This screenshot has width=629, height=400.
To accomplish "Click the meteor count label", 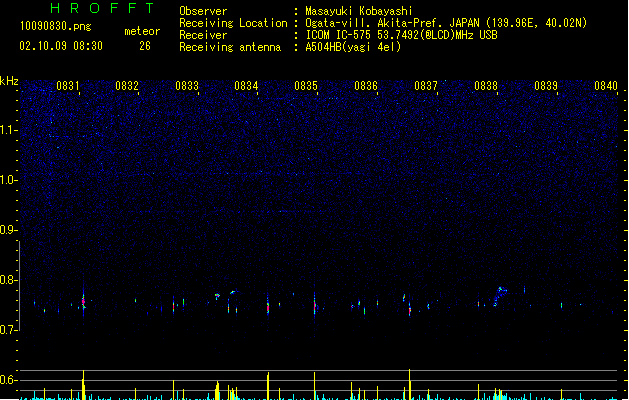I will pyautogui.click(x=142, y=31).
